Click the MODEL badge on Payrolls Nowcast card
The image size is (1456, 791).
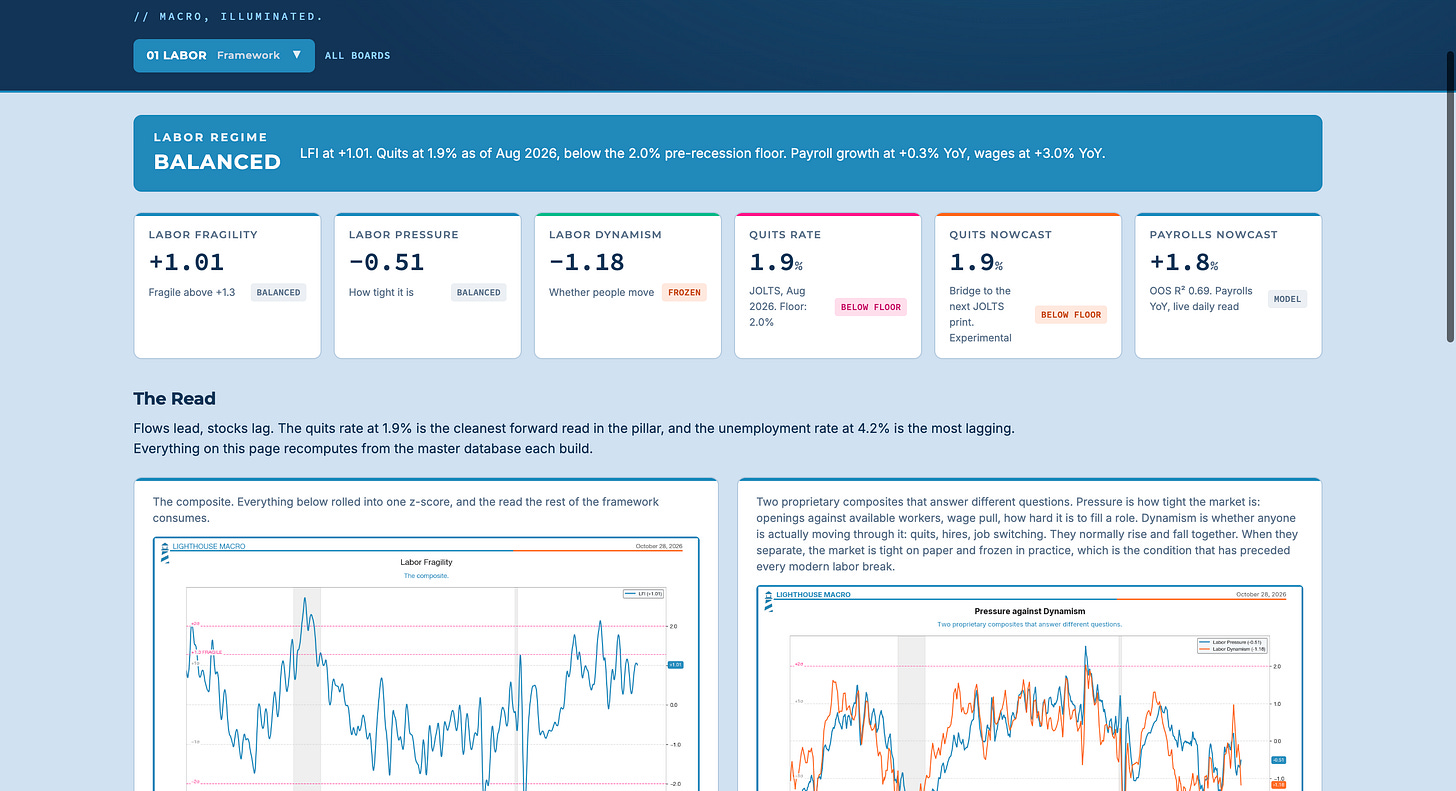[1288, 299]
